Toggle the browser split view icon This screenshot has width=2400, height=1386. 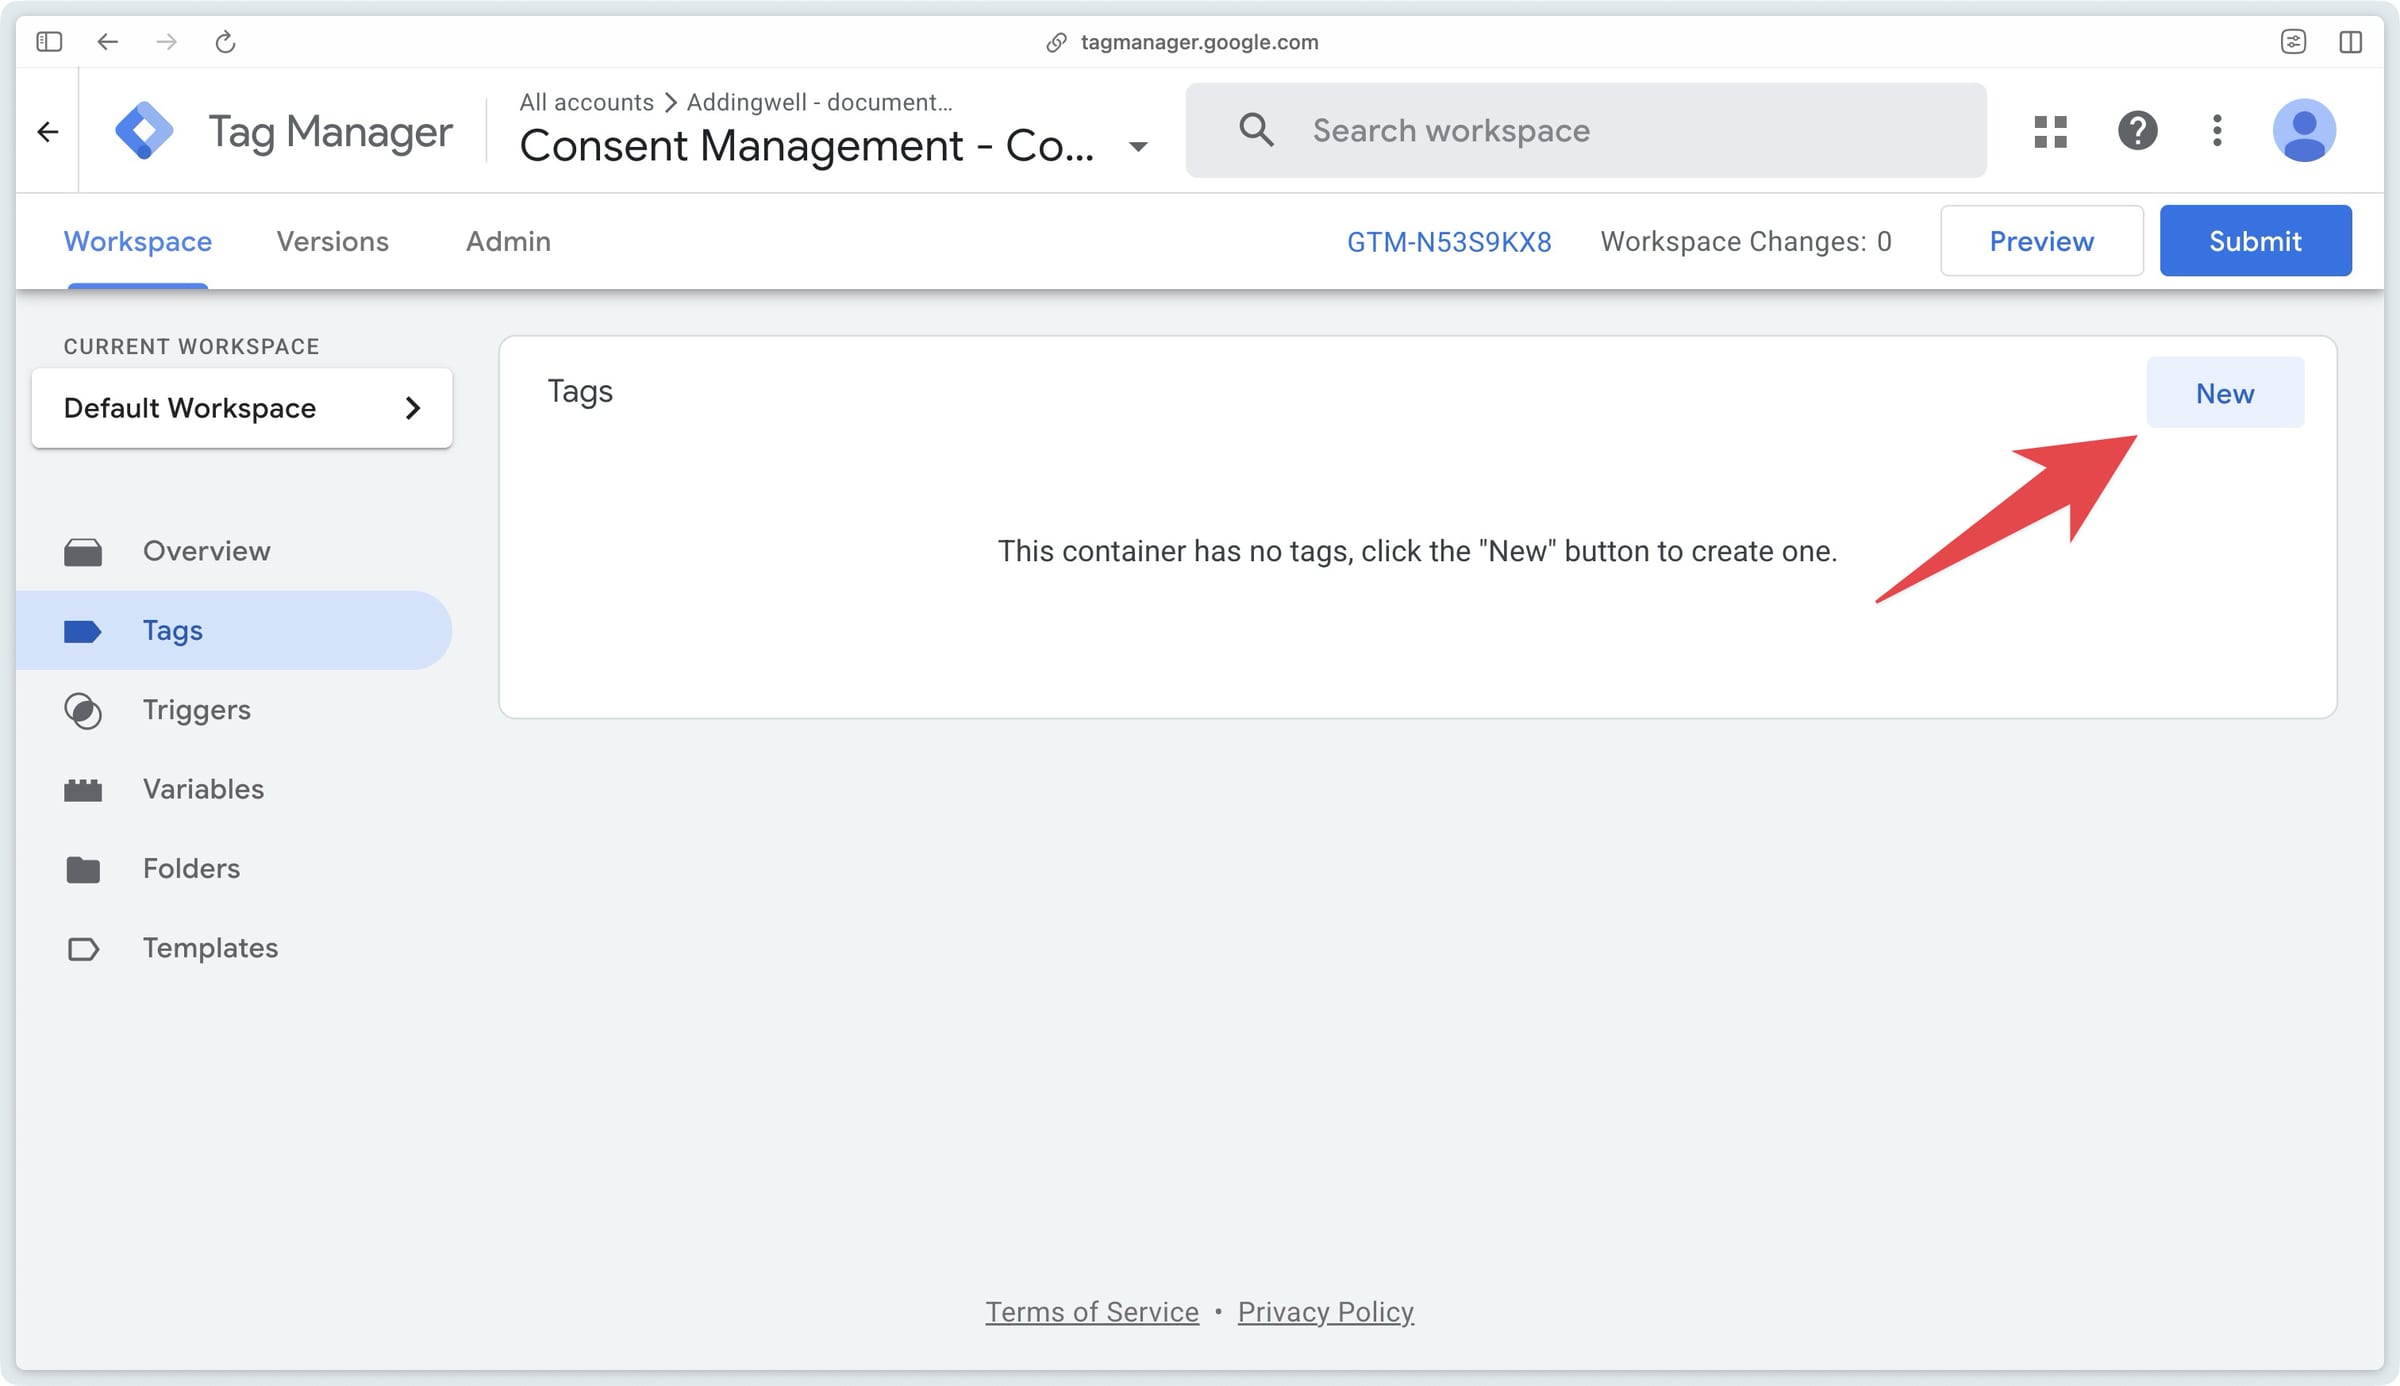[x=2351, y=41]
